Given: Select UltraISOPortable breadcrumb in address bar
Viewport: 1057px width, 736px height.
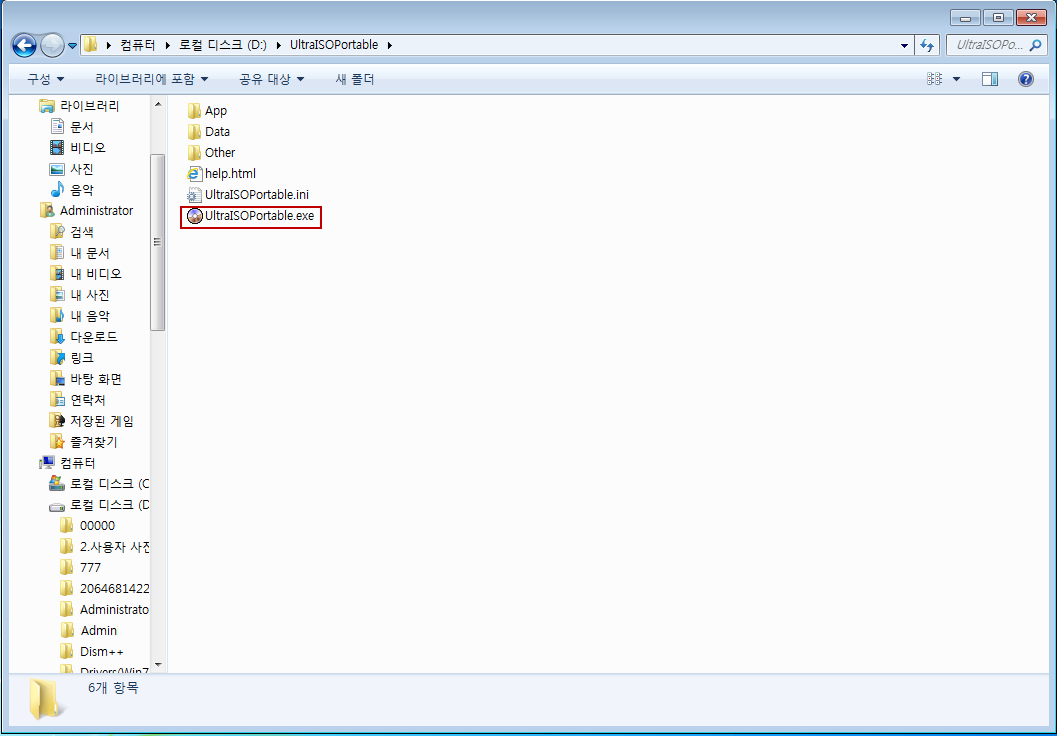Looking at the screenshot, I should pyautogui.click(x=334, y=45).
